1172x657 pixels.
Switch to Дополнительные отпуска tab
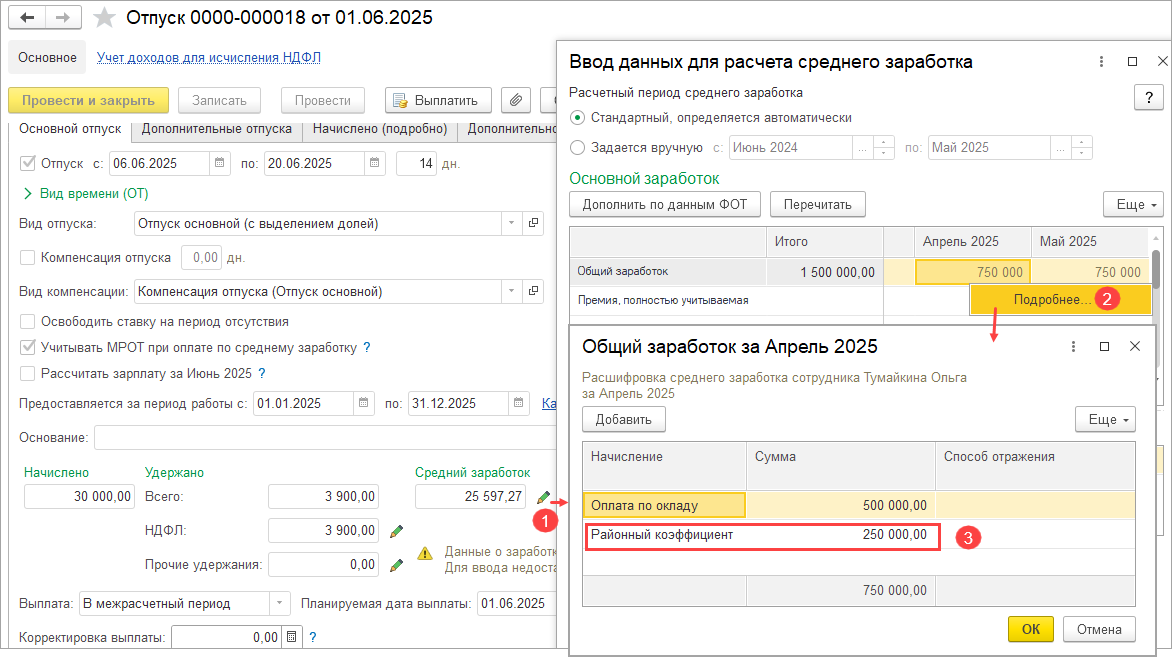tap(217, 129)
